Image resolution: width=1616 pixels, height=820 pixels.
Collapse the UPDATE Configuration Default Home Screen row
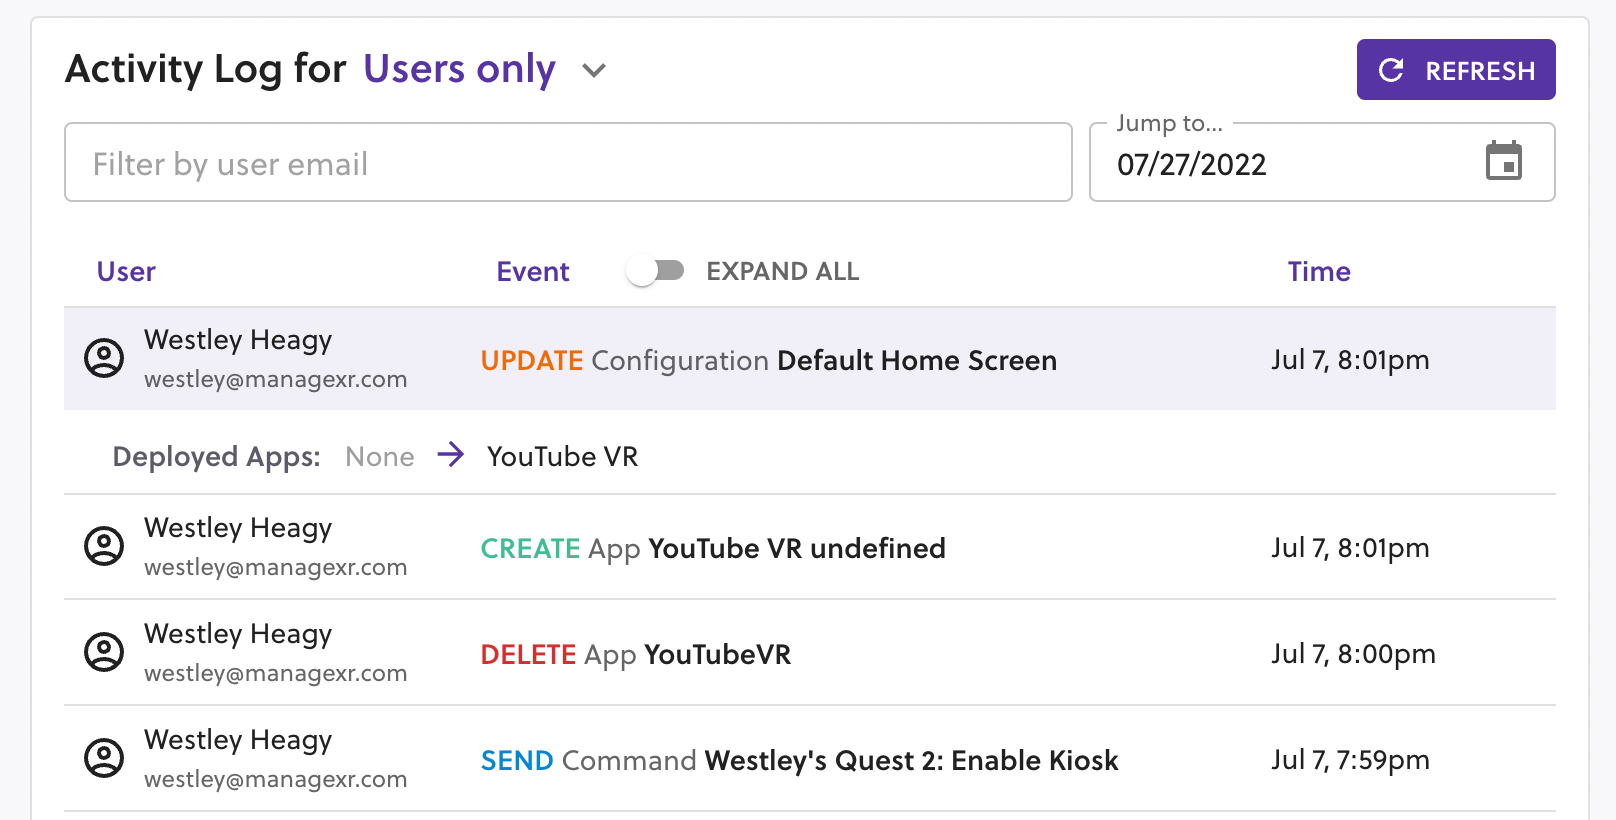(x=768, y=360)
